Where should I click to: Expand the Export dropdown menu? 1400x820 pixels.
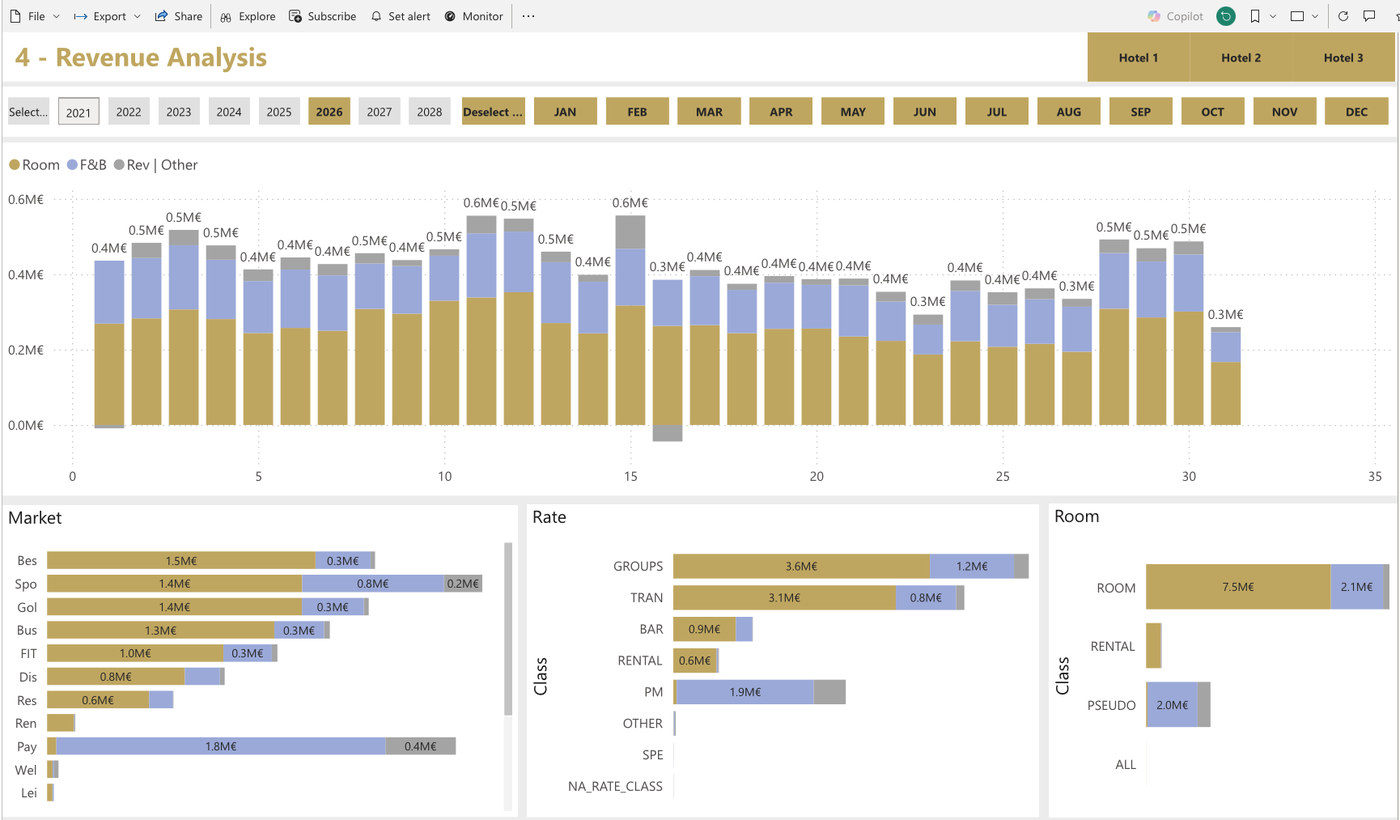click(107, 16)
